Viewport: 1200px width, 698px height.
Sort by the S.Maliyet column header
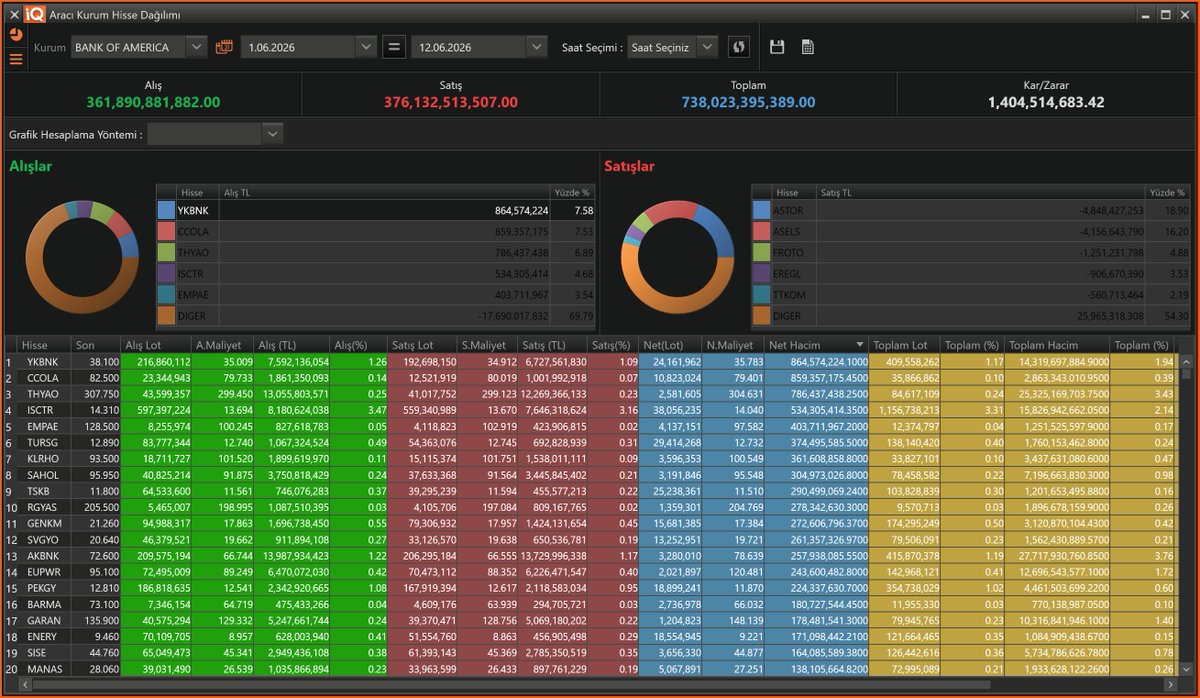click(x=489, y=344)
